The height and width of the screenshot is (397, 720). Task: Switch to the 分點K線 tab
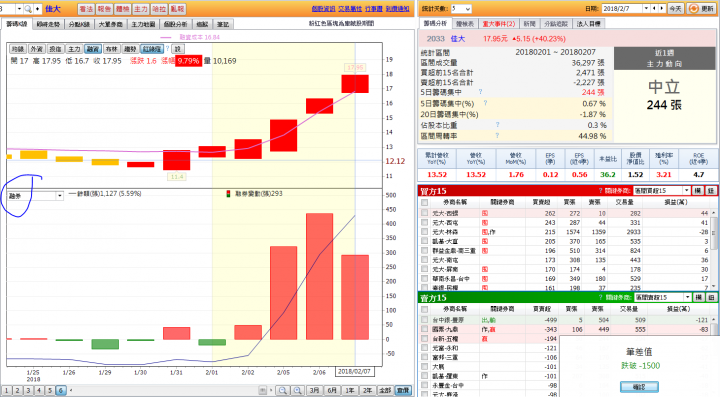tap(79, 24)
